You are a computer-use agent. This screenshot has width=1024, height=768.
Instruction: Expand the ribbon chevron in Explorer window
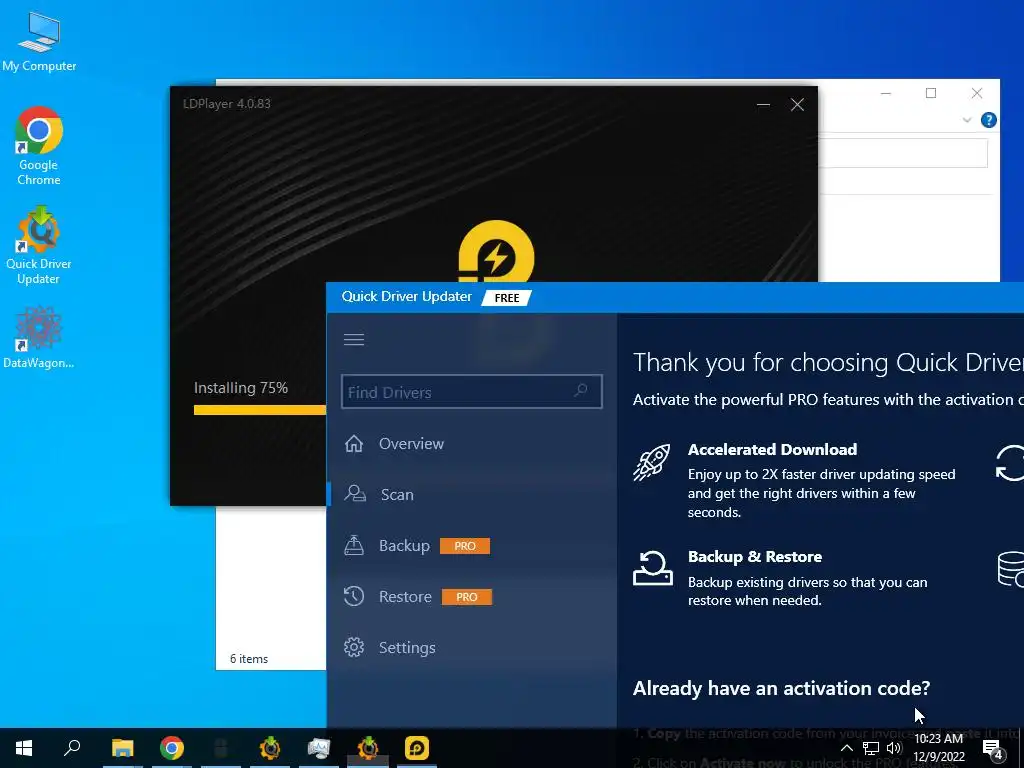967,120
